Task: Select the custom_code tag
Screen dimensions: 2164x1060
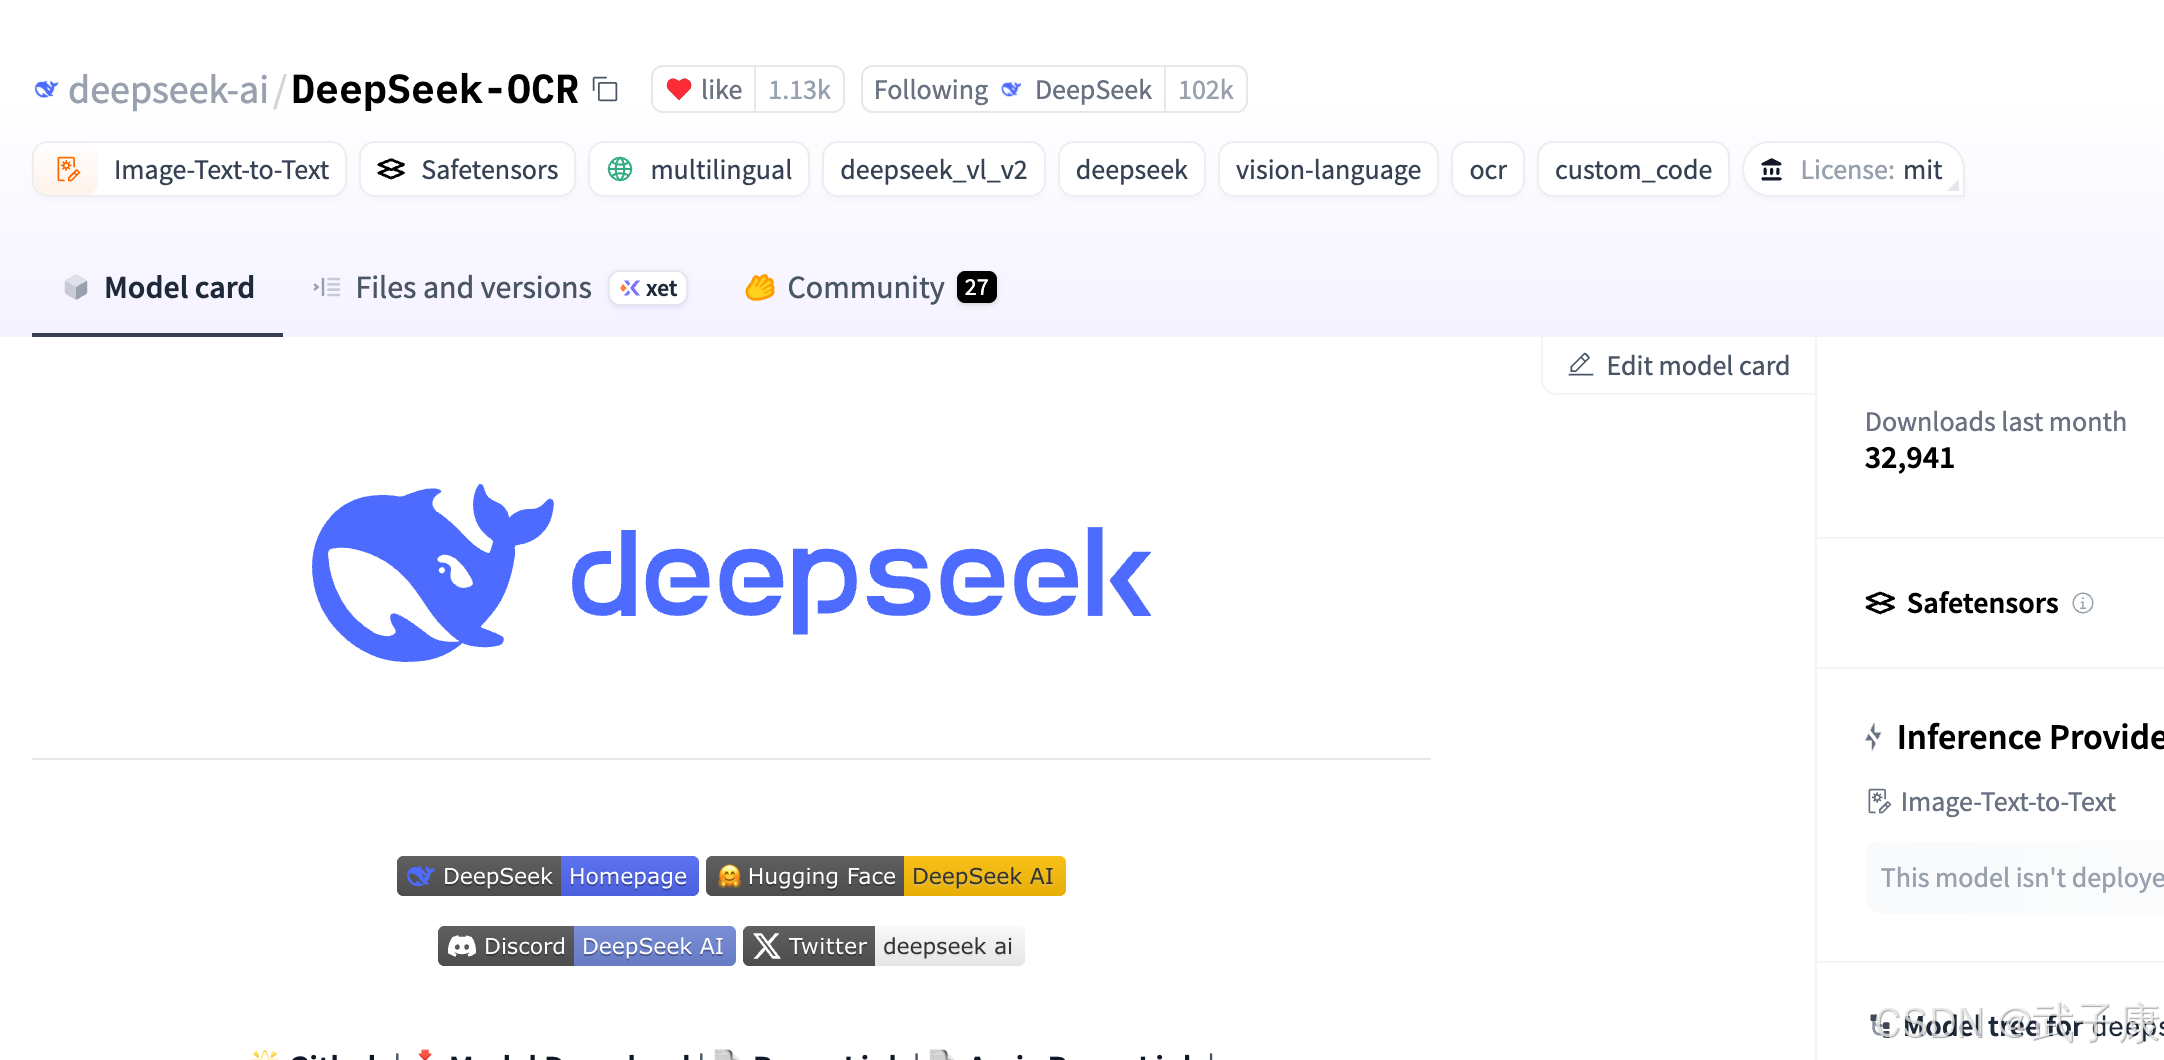Action: coord(1633,170)
